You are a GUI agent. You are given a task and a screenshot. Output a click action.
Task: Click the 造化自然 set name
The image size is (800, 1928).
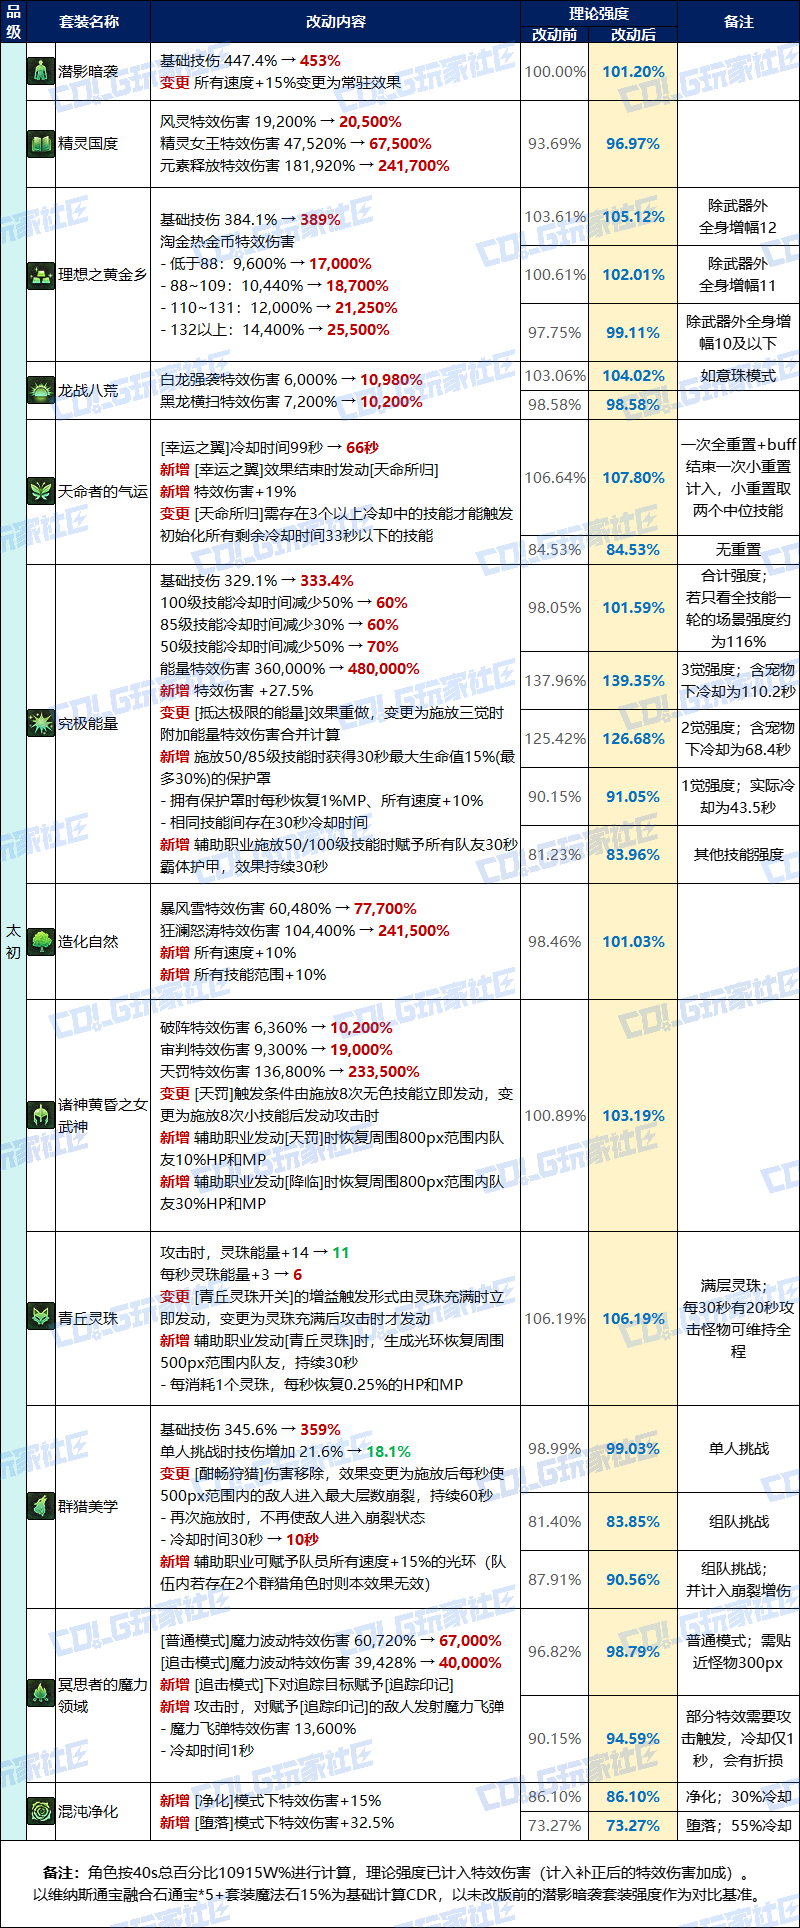(x=88, y=941)
